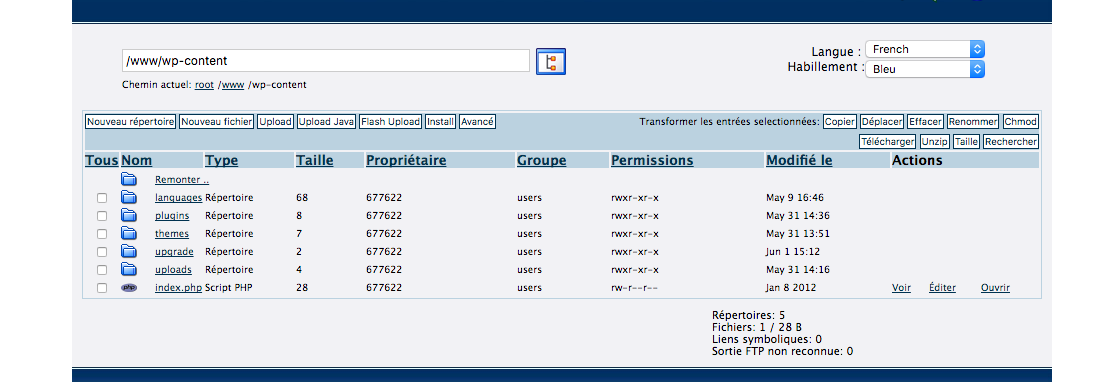This screenshot has height=382, width=1095.
Task: Select all entries via Tous header
Action: (x=102, y=161)
